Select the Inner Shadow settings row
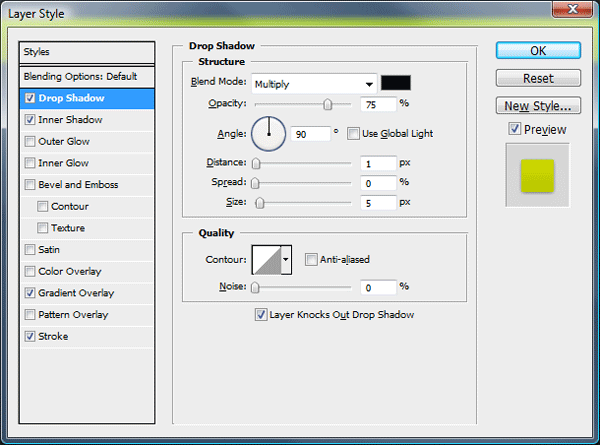 [x=87, y=120]
